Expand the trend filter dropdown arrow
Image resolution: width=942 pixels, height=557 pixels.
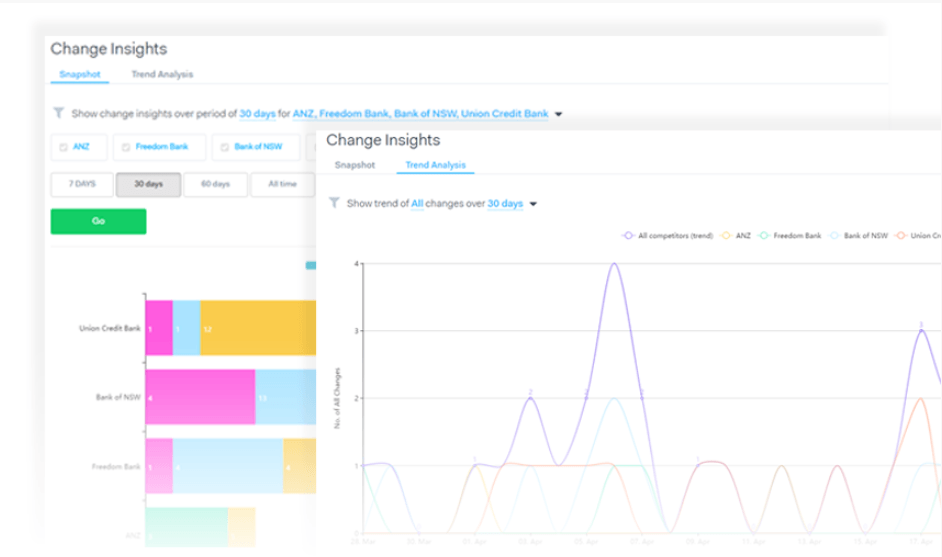[533, 204]
